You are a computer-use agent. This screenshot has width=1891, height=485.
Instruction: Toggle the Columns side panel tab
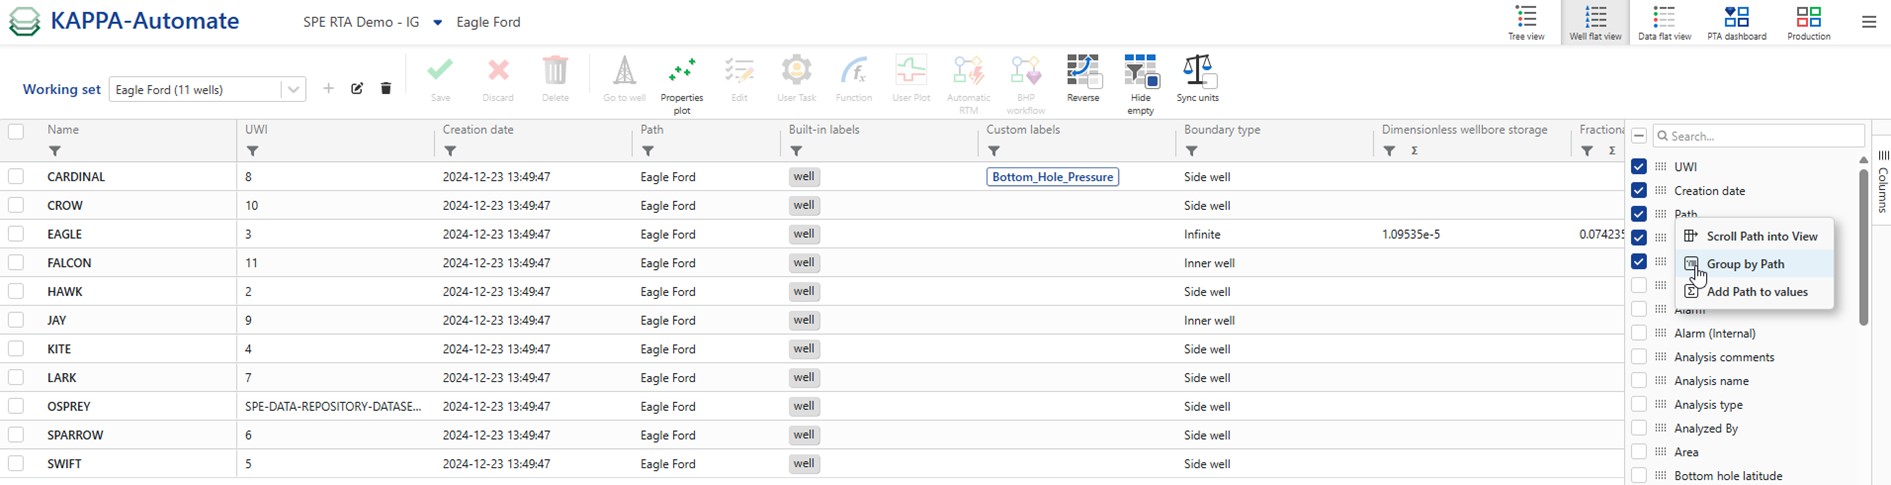pyautogui.click(x=1882, y=180)
